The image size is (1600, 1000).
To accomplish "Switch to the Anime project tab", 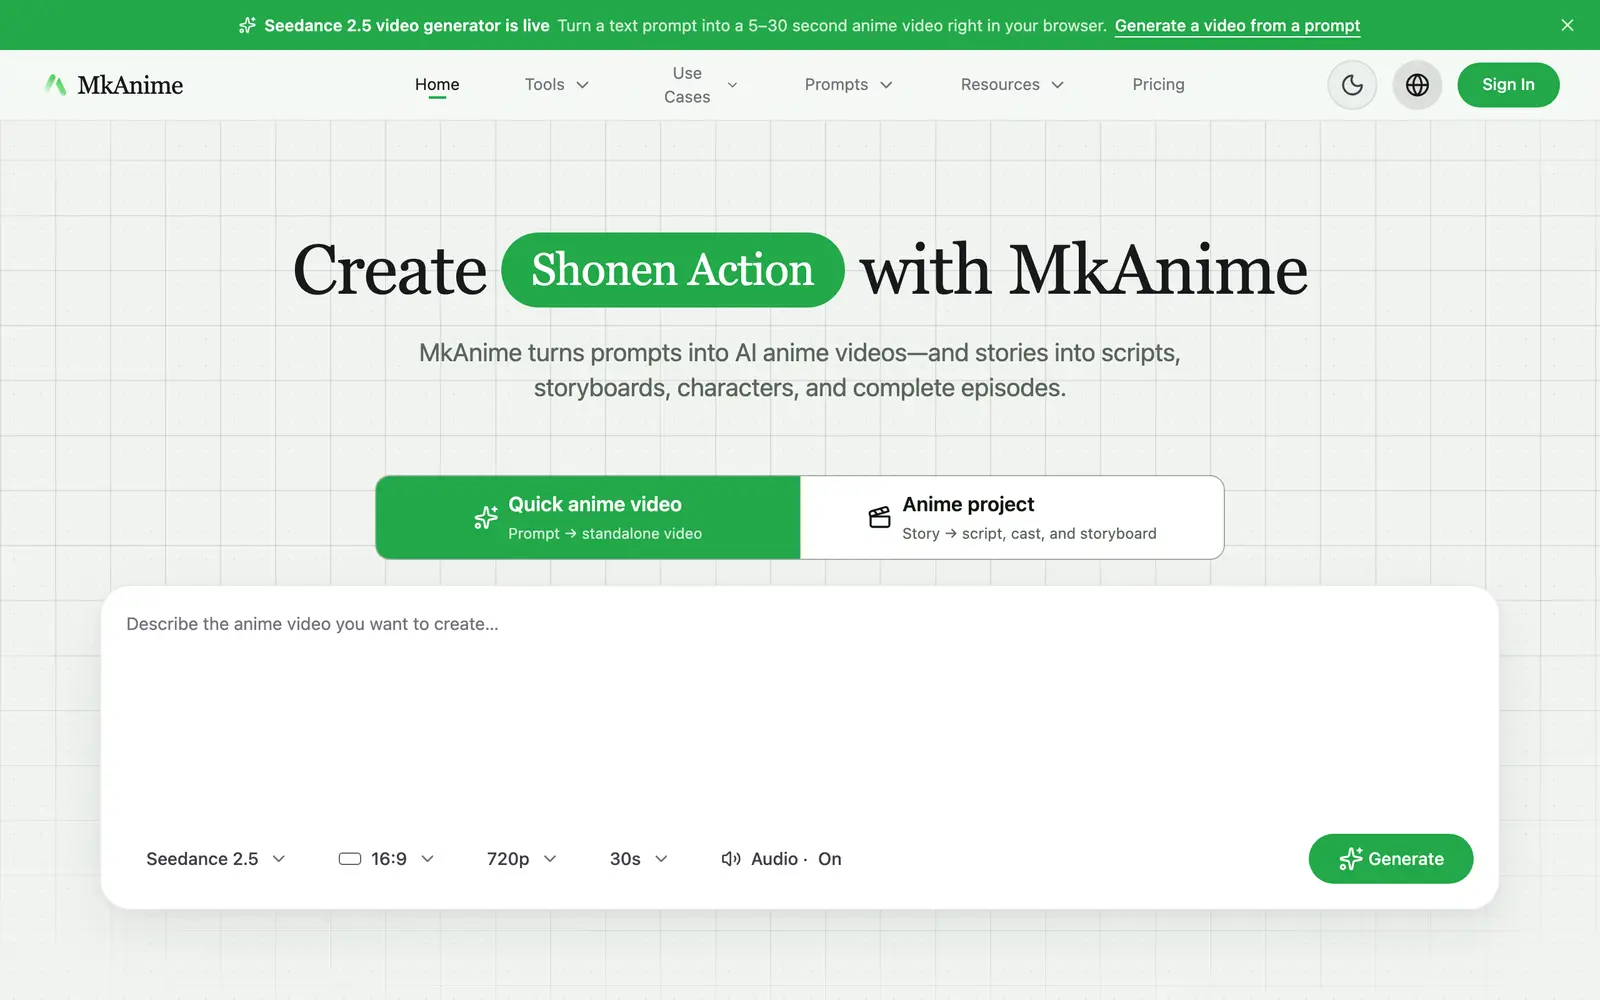I will 1012,517.
